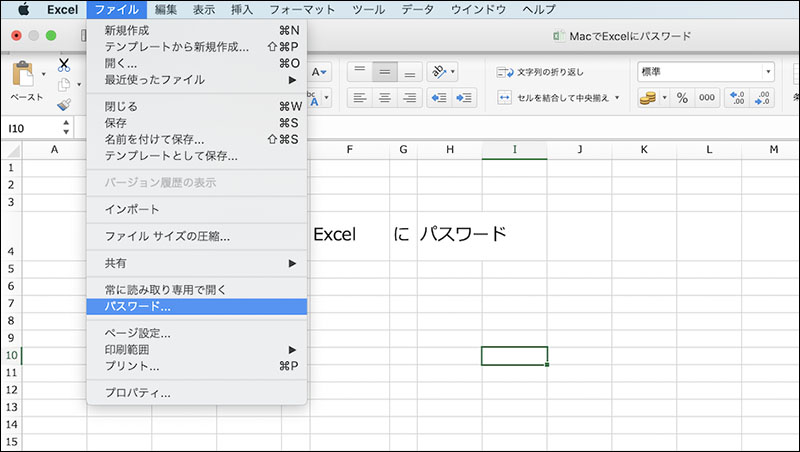
Task: Choose 新規作成 from the File menu
Action: pos(197,31)
